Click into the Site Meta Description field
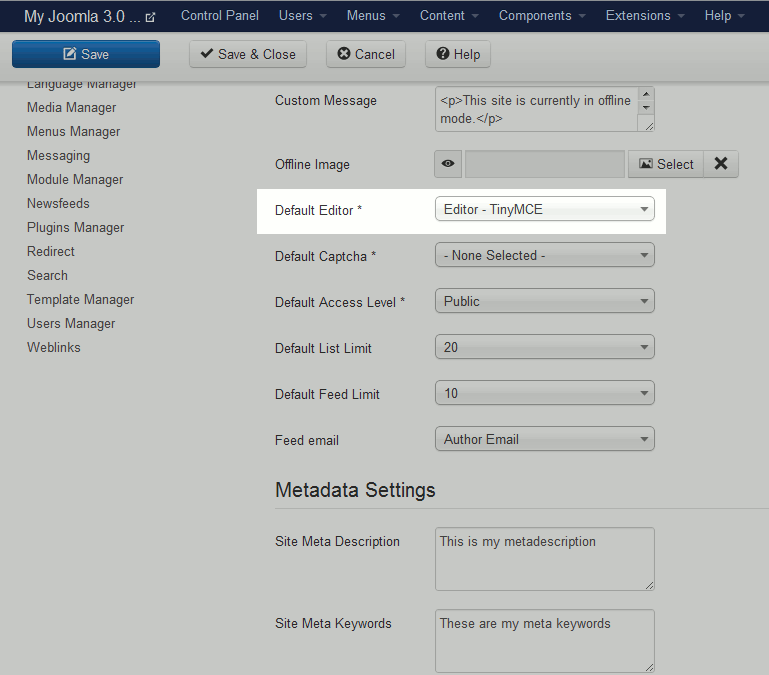 click(544, 558)
